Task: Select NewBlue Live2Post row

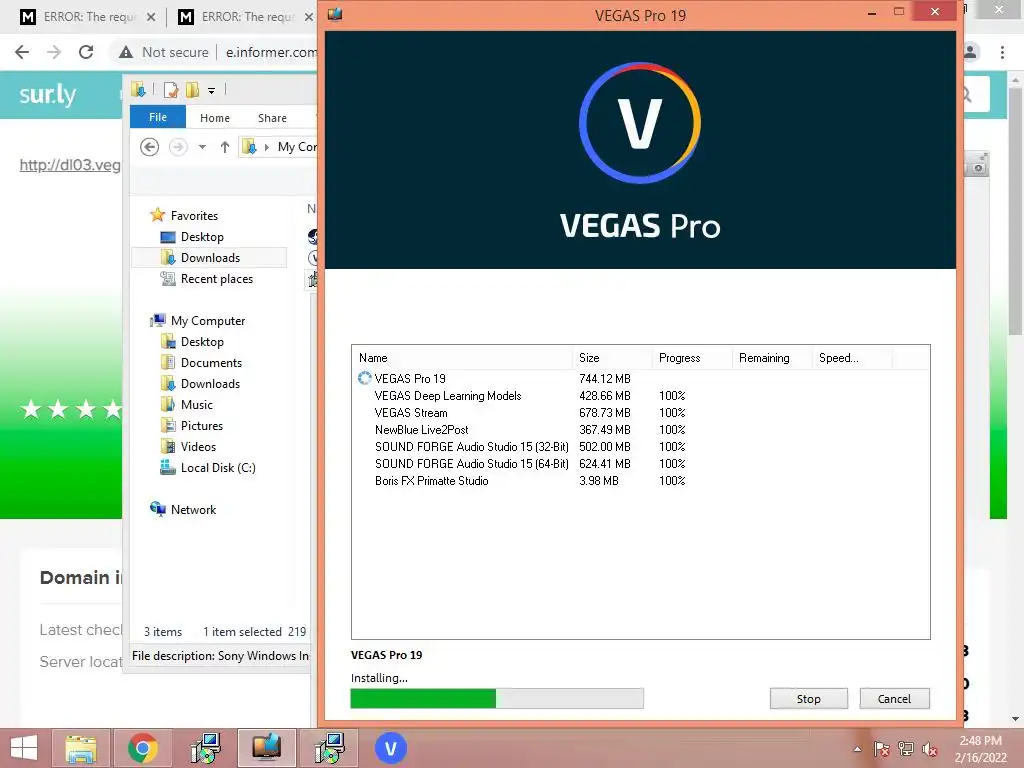Action: click(640, 430)
